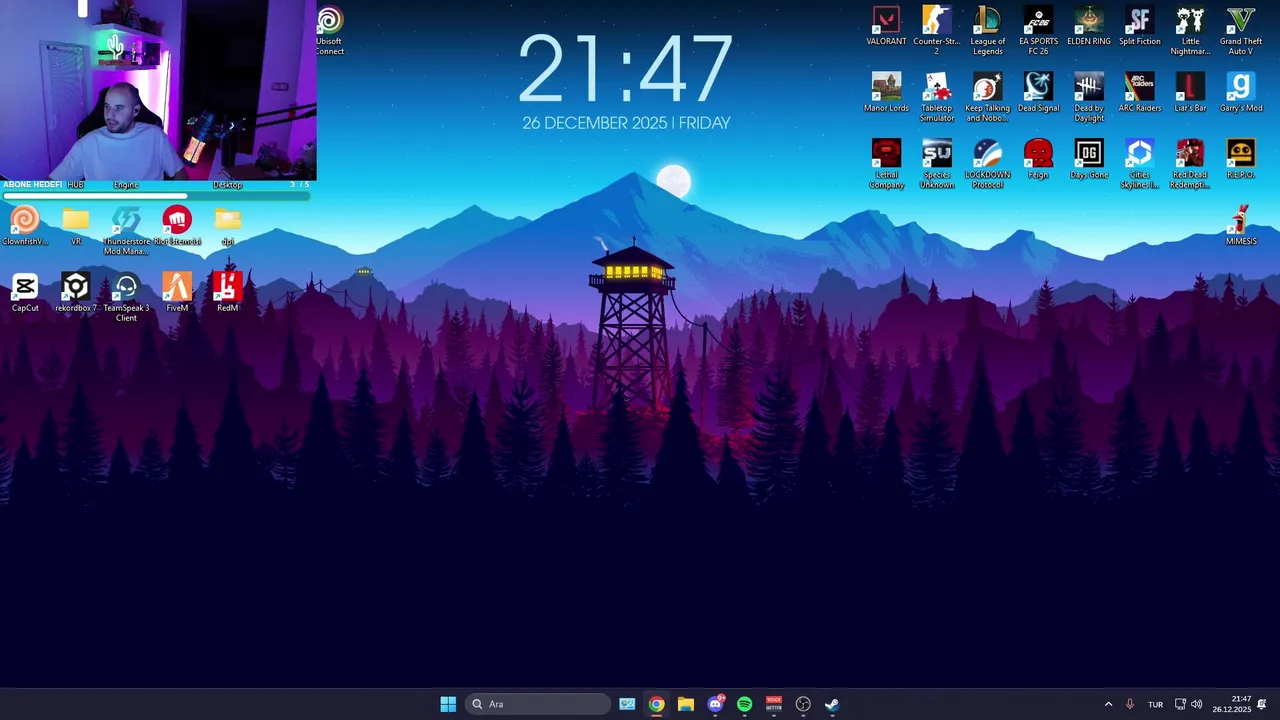
Task: Click the Liar's Bar desktop icon
Action: [x=1190, y=93]
